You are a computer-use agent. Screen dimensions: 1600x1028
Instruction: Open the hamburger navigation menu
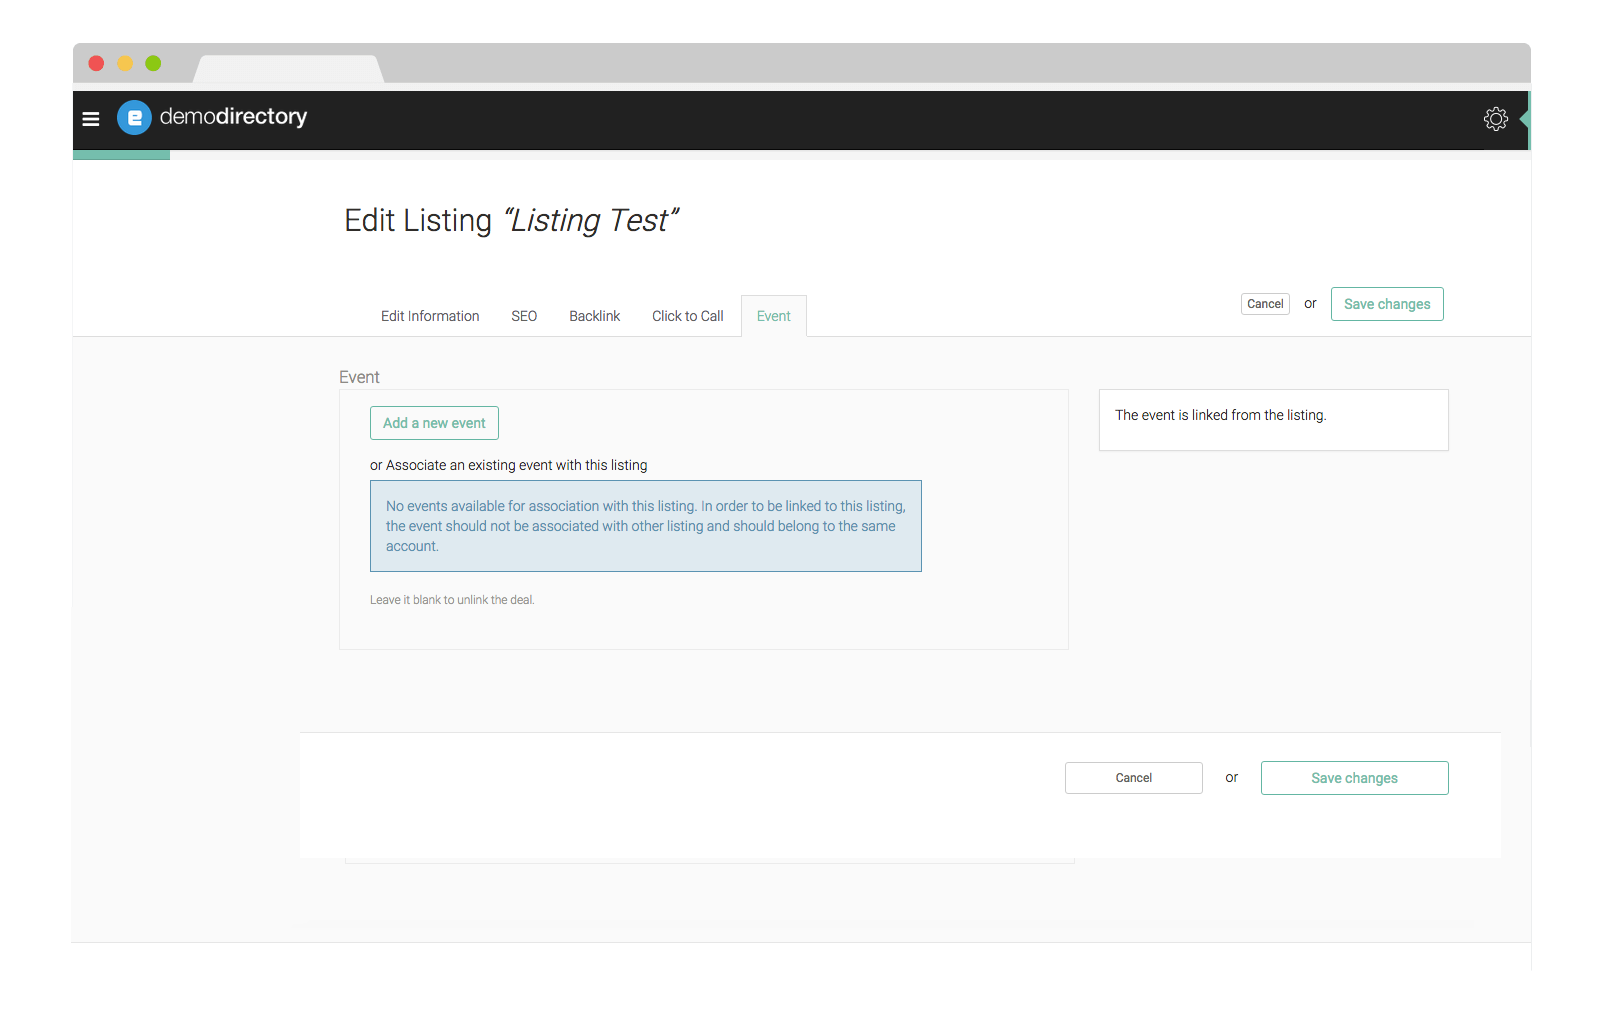tap(91, 119)
